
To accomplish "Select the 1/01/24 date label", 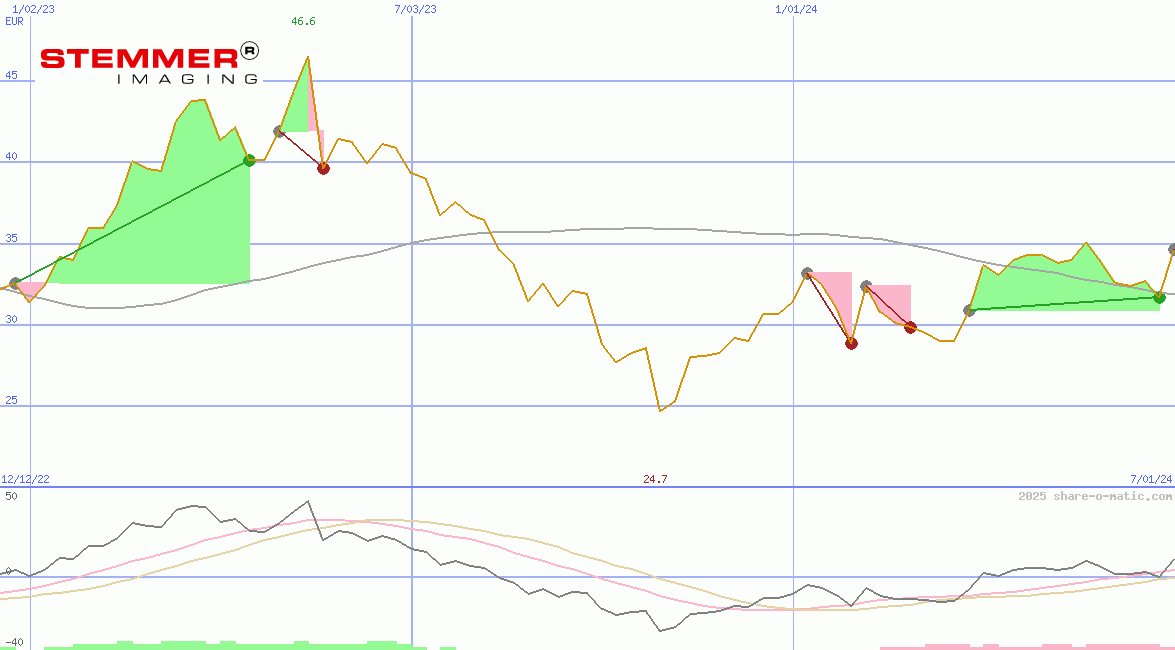I will pyautogui.click(x=797, y=8).
